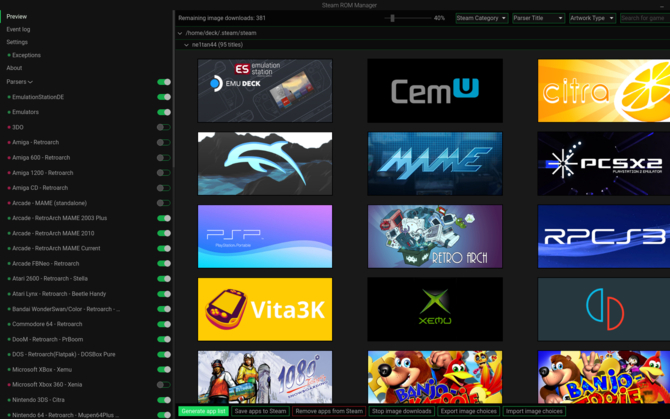Open DooM - Retroarch - PrBoom parser
Viewport: 670px width, 419px height.
47,340
